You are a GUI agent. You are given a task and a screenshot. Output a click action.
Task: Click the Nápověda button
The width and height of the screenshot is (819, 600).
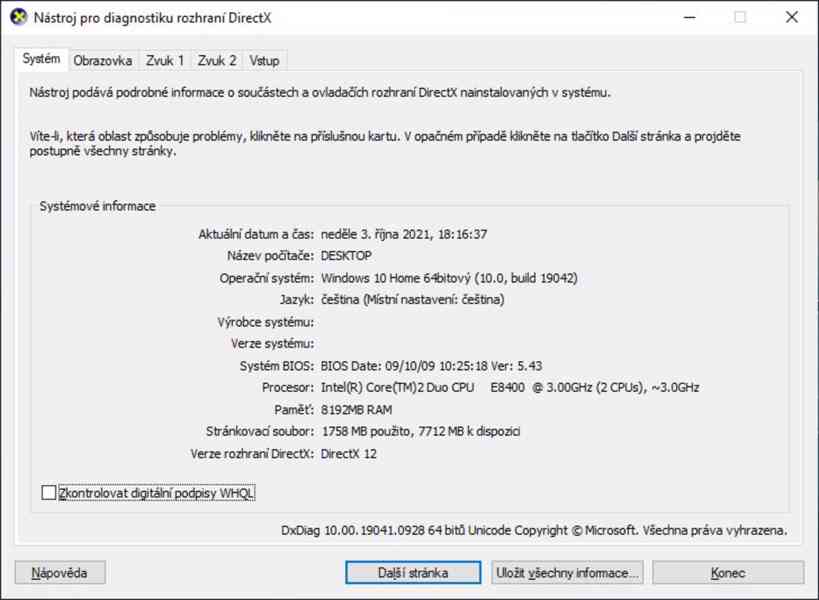tap(60, 572)
